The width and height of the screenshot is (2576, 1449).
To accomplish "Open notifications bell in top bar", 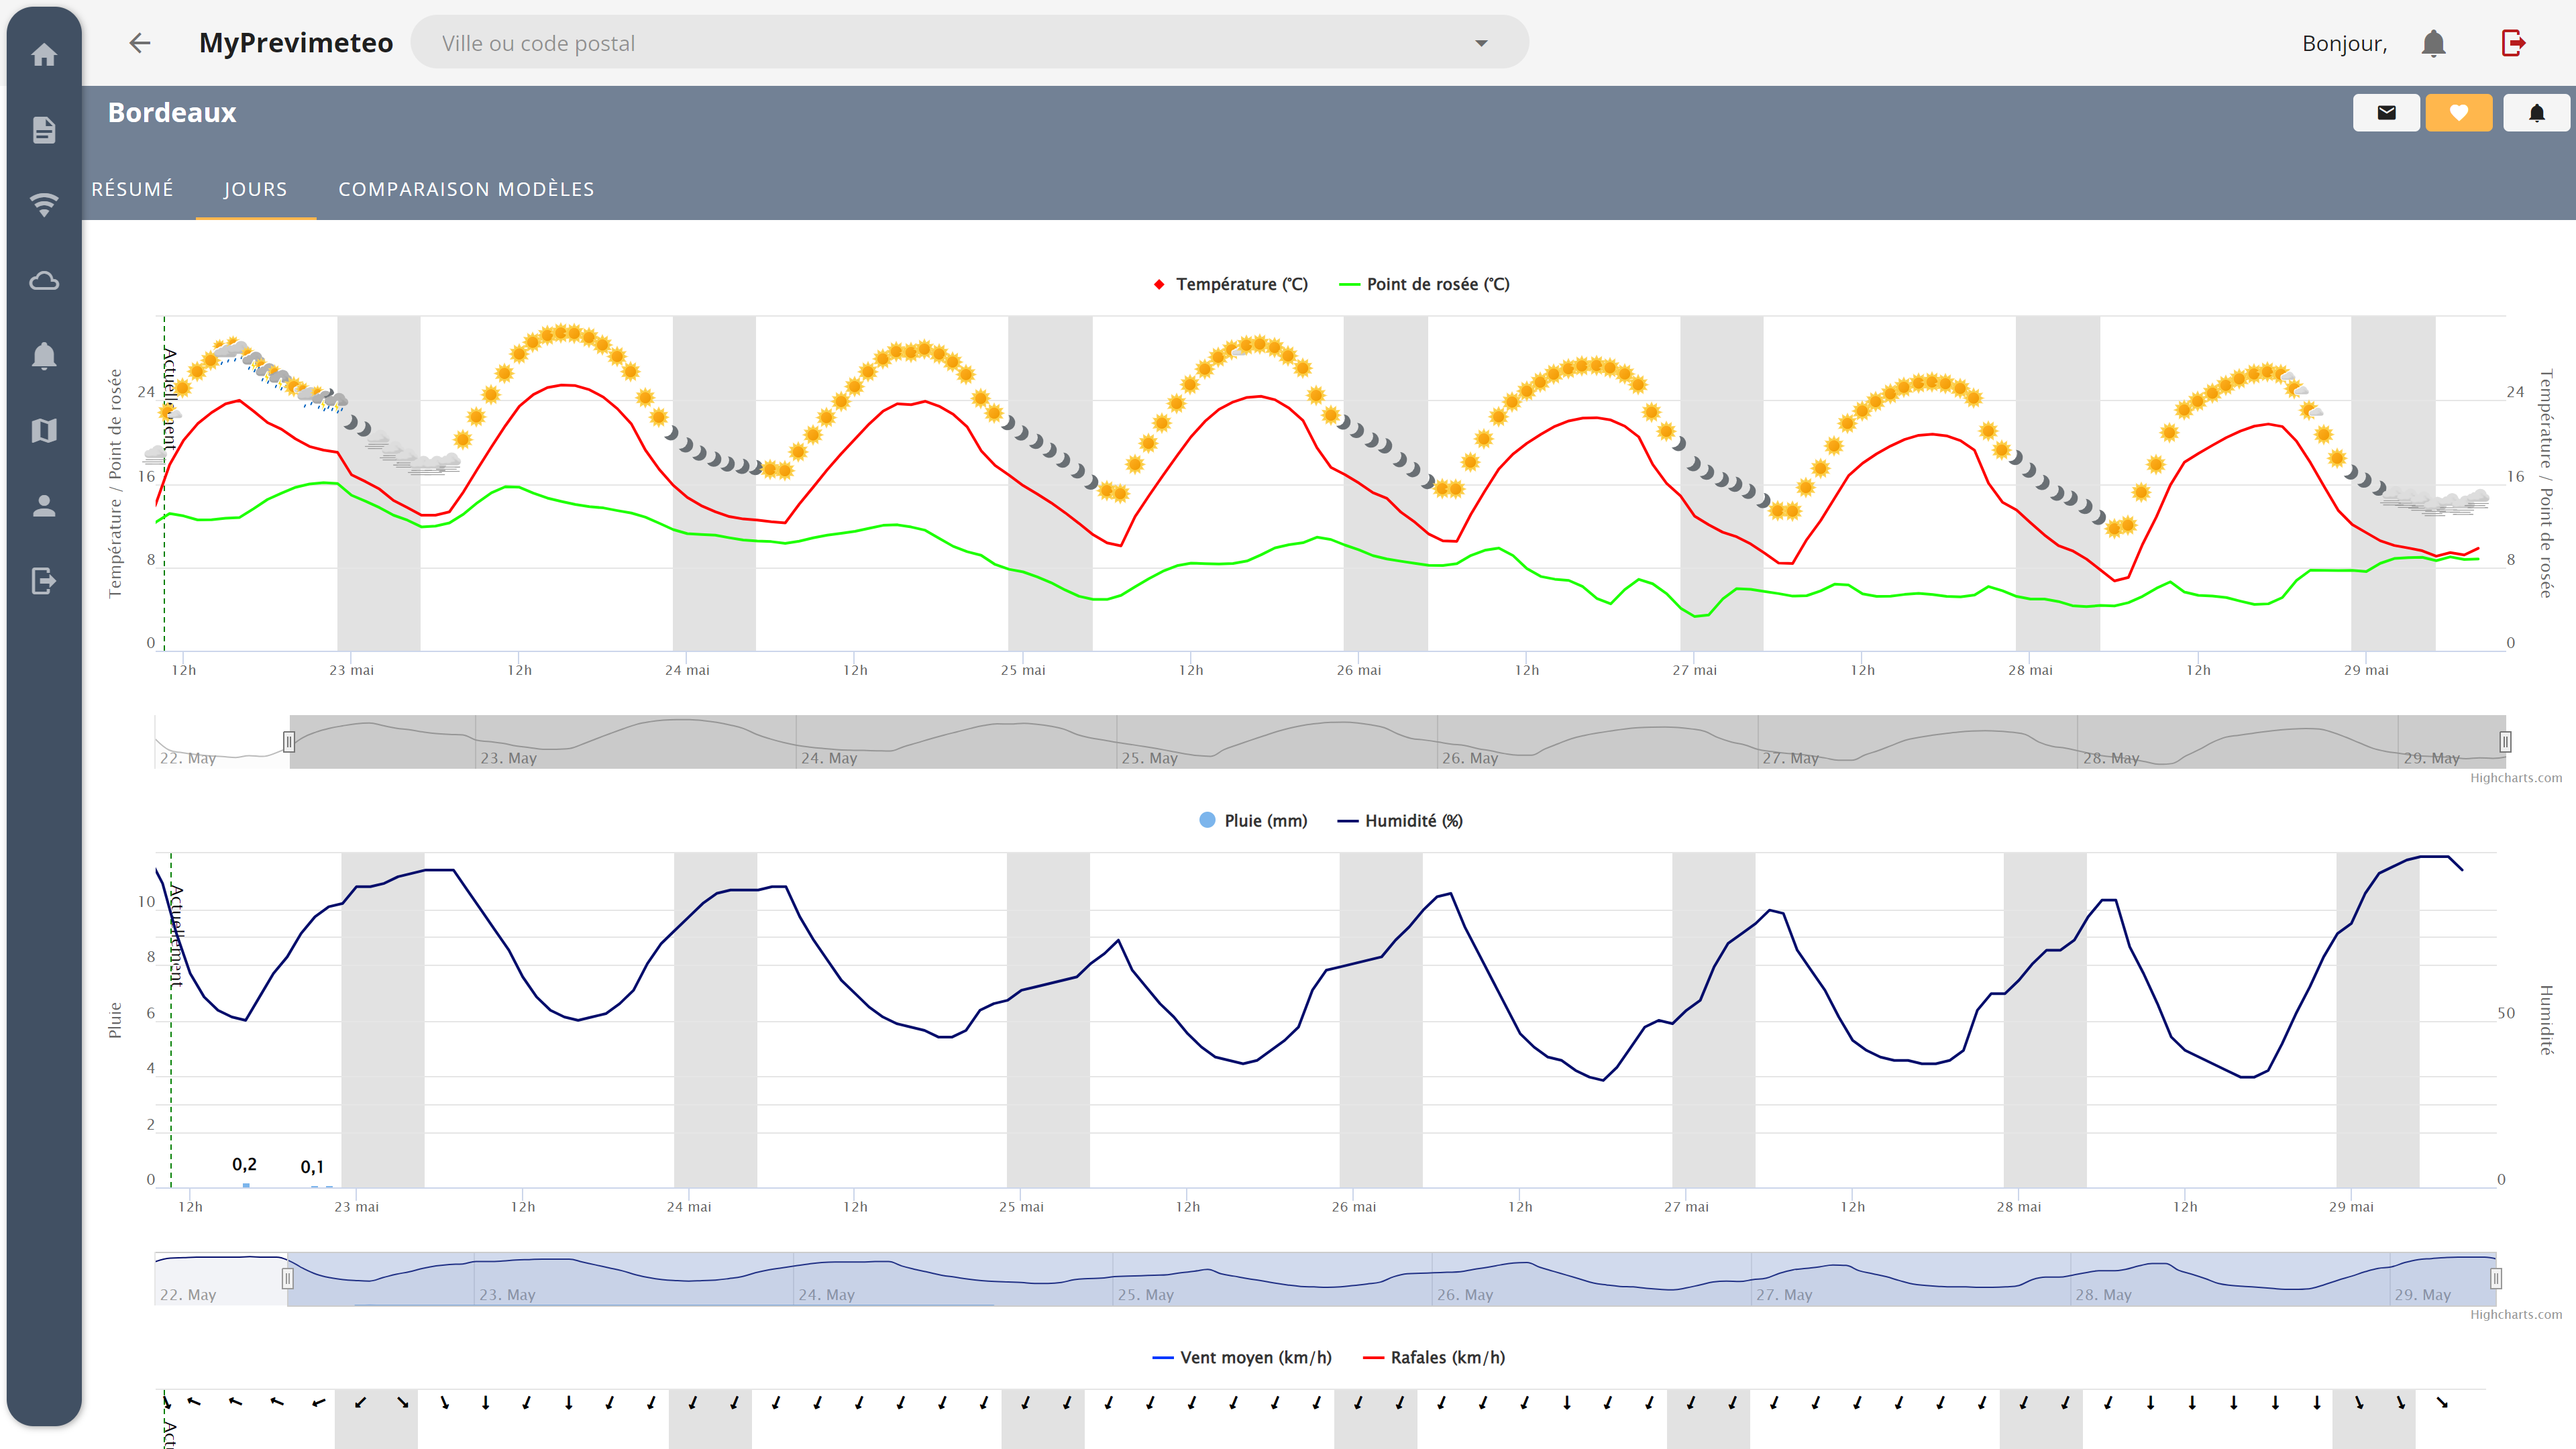I will 2434,43.
